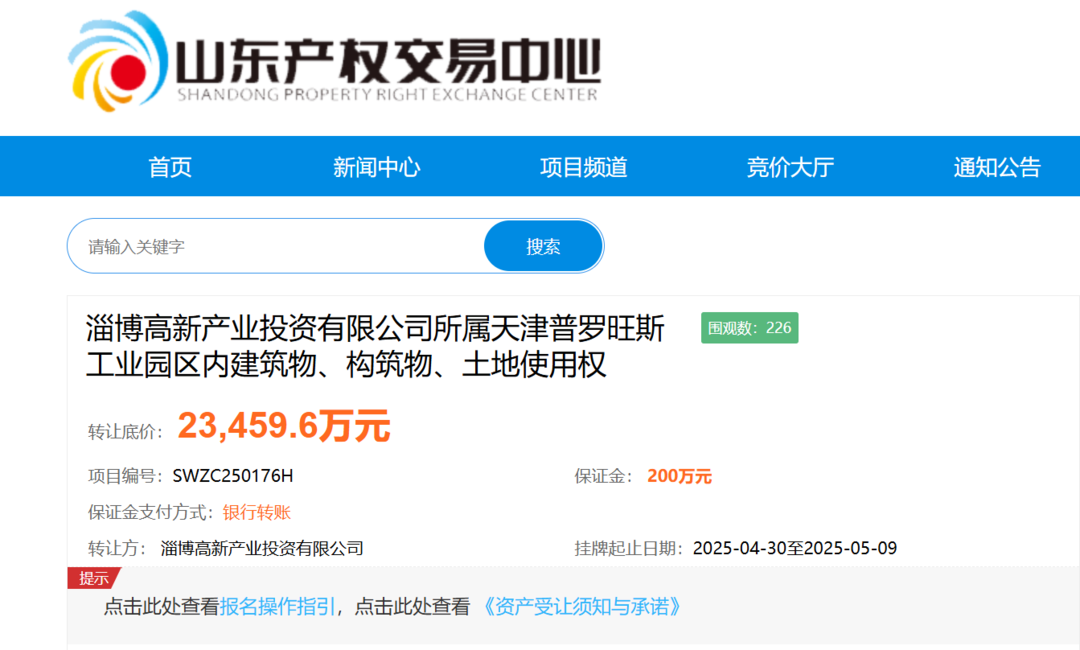Open the 《资产受让须知与承诺》 link
Image resolution: width=1080 pixels, height=650 pixels.
[582, 606]
